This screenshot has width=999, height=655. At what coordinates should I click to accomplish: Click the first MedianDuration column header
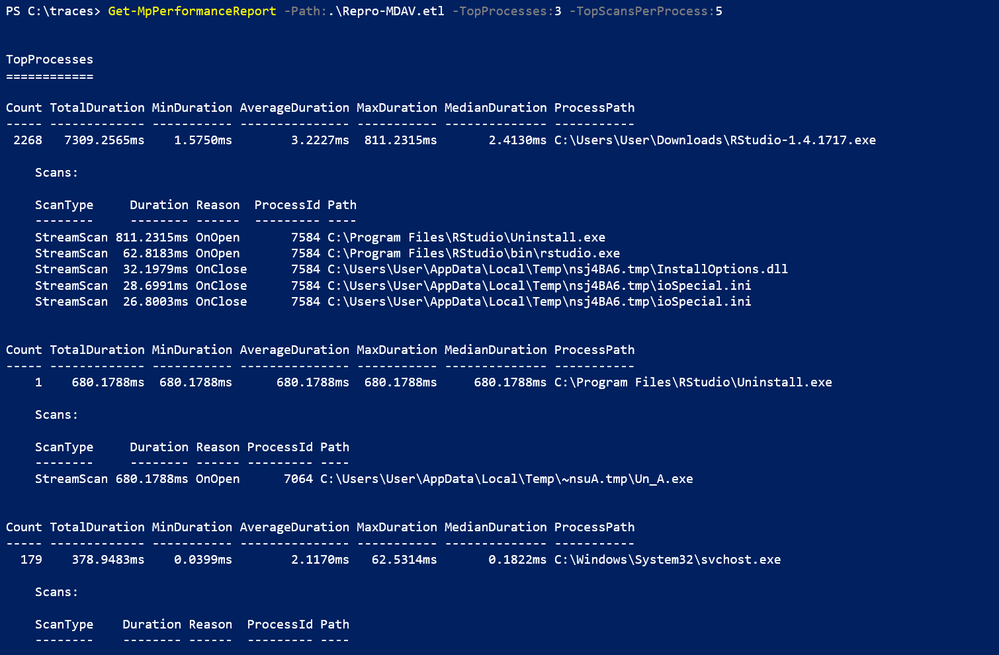pyautogui.click(x=496, y=108)
